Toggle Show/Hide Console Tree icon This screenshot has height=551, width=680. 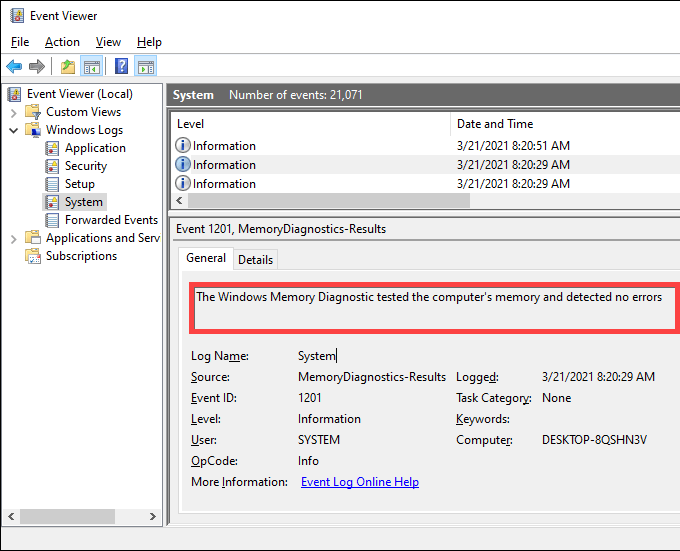(x=91, y=67)
